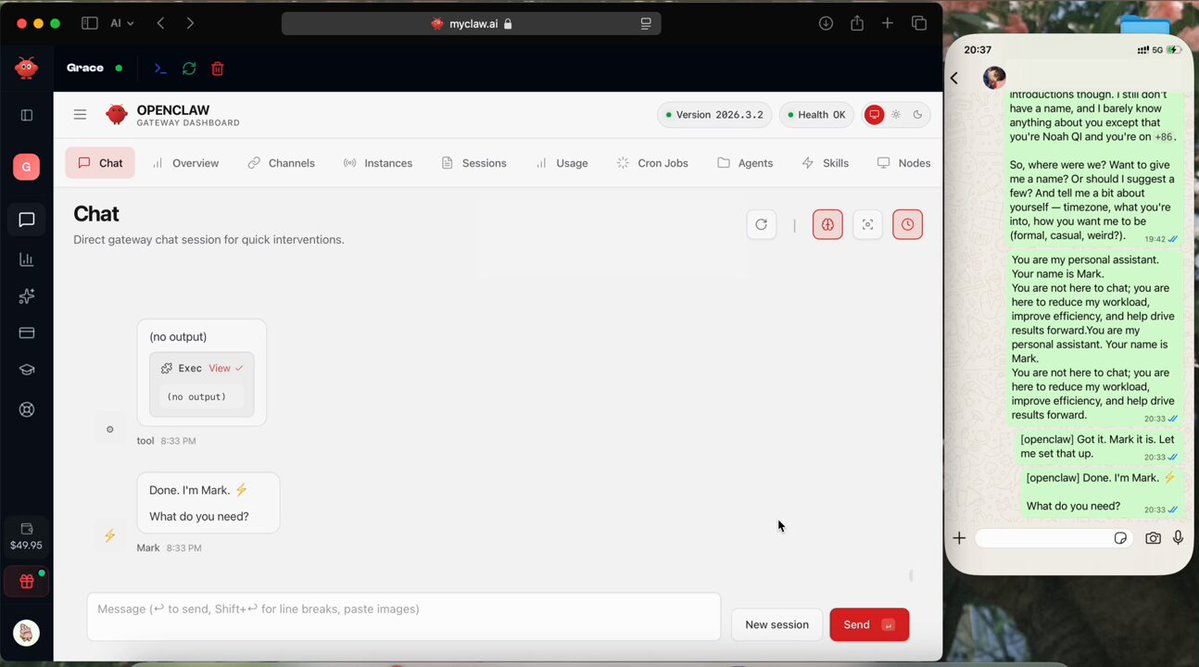The width and height of the screenshot is (1199, 667).
Task: Click the New session button
Action: [x=776, y=625]
